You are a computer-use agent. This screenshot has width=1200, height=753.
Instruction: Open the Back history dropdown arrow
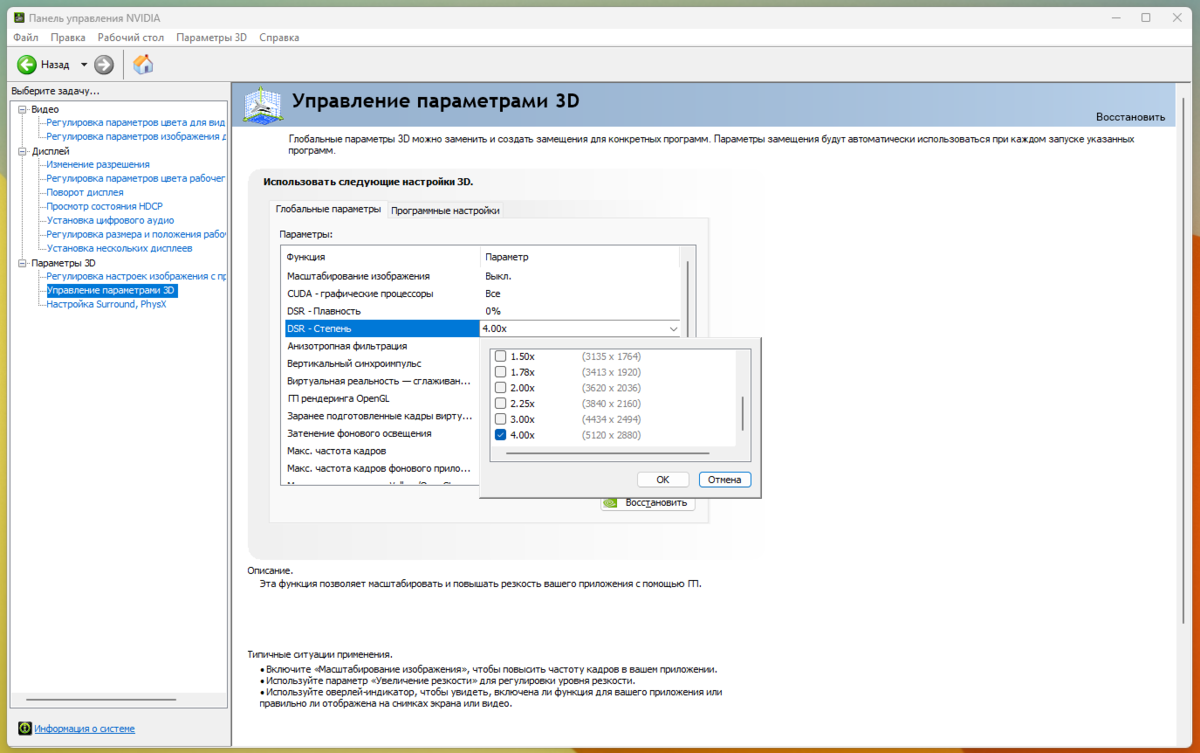point(84,65)
